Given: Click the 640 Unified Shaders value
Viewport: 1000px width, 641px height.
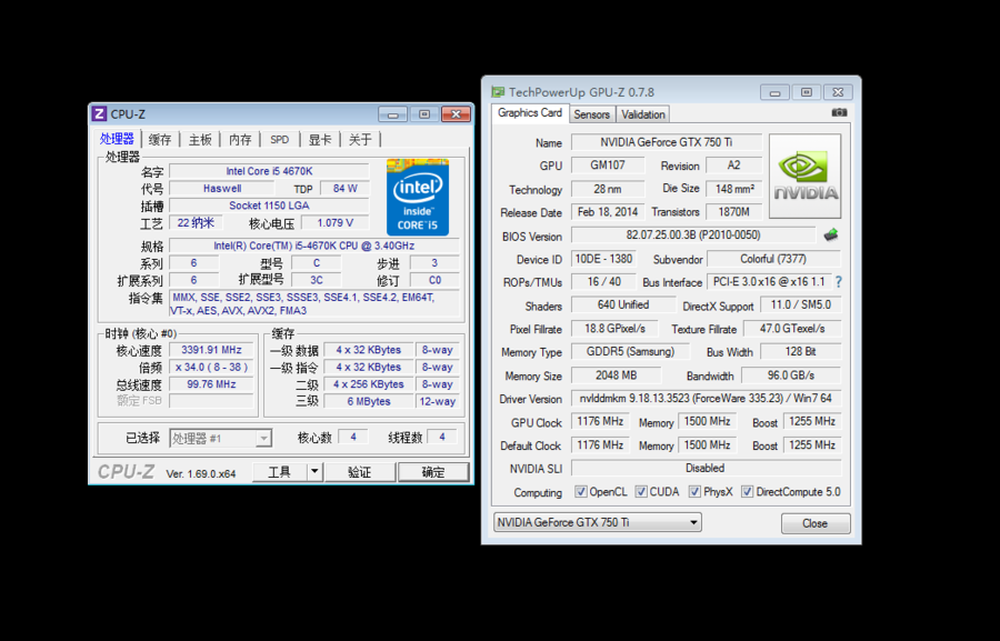Looking at the screenshot, I should pos(623,305).
